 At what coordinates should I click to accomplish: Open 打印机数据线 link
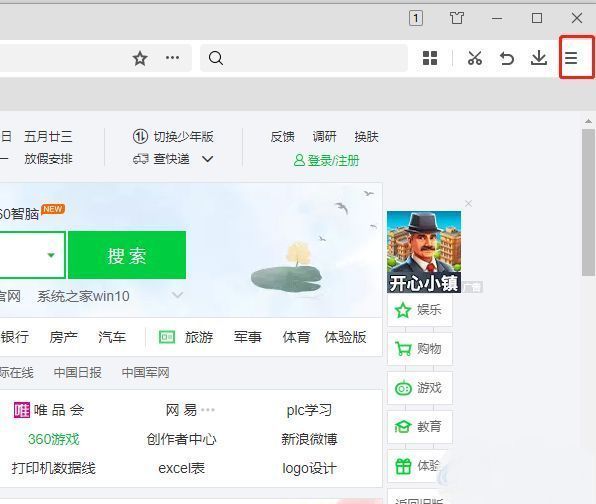54,468
